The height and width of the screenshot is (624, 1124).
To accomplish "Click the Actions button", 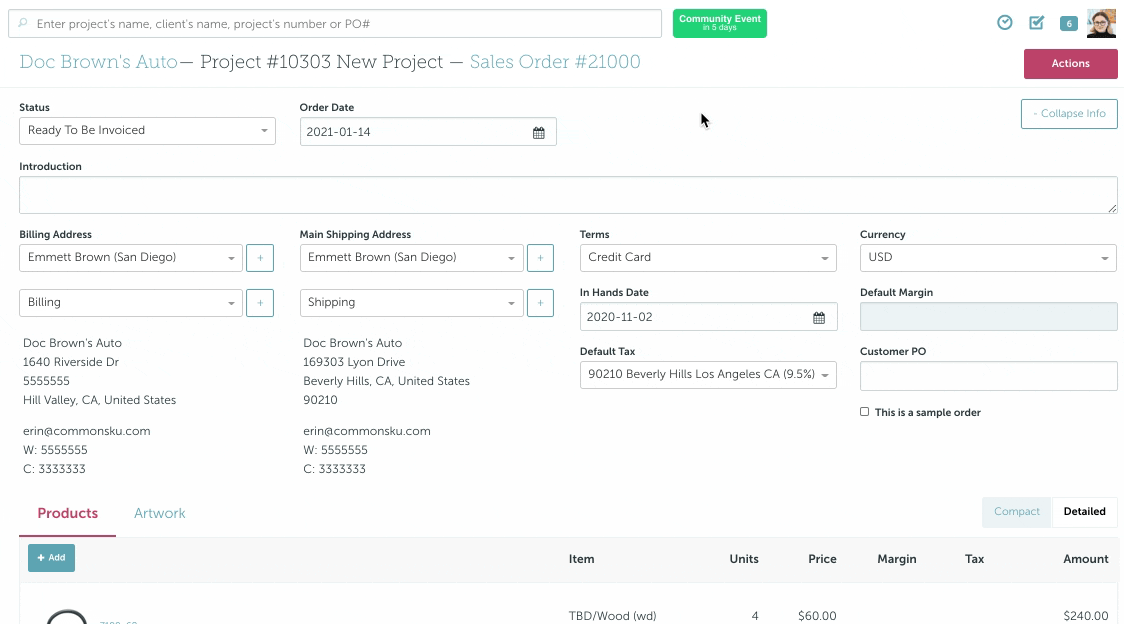I will tap(1070, 64).
